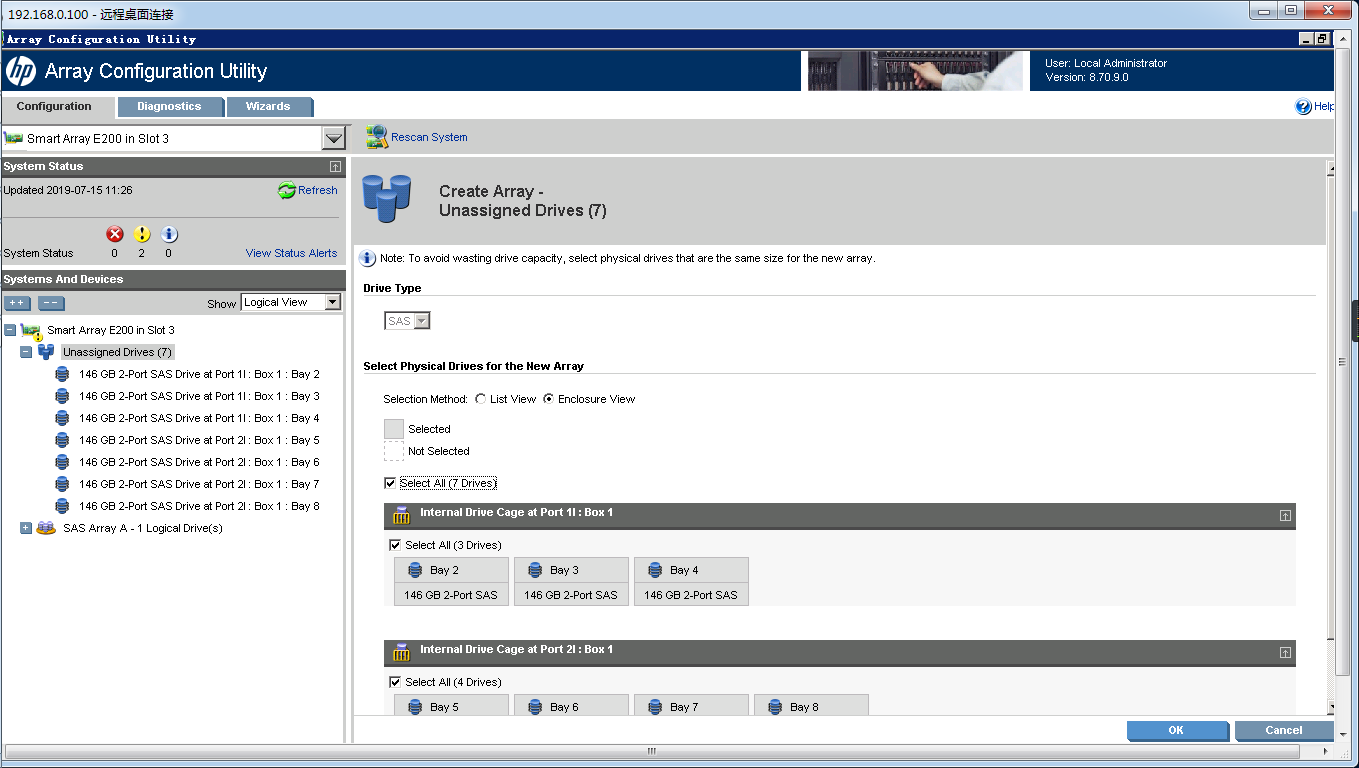This screenshot has width=1359, height=768.
Task: Click the info icon beside the drive capacity note
Action: click(x=368, y=258)
